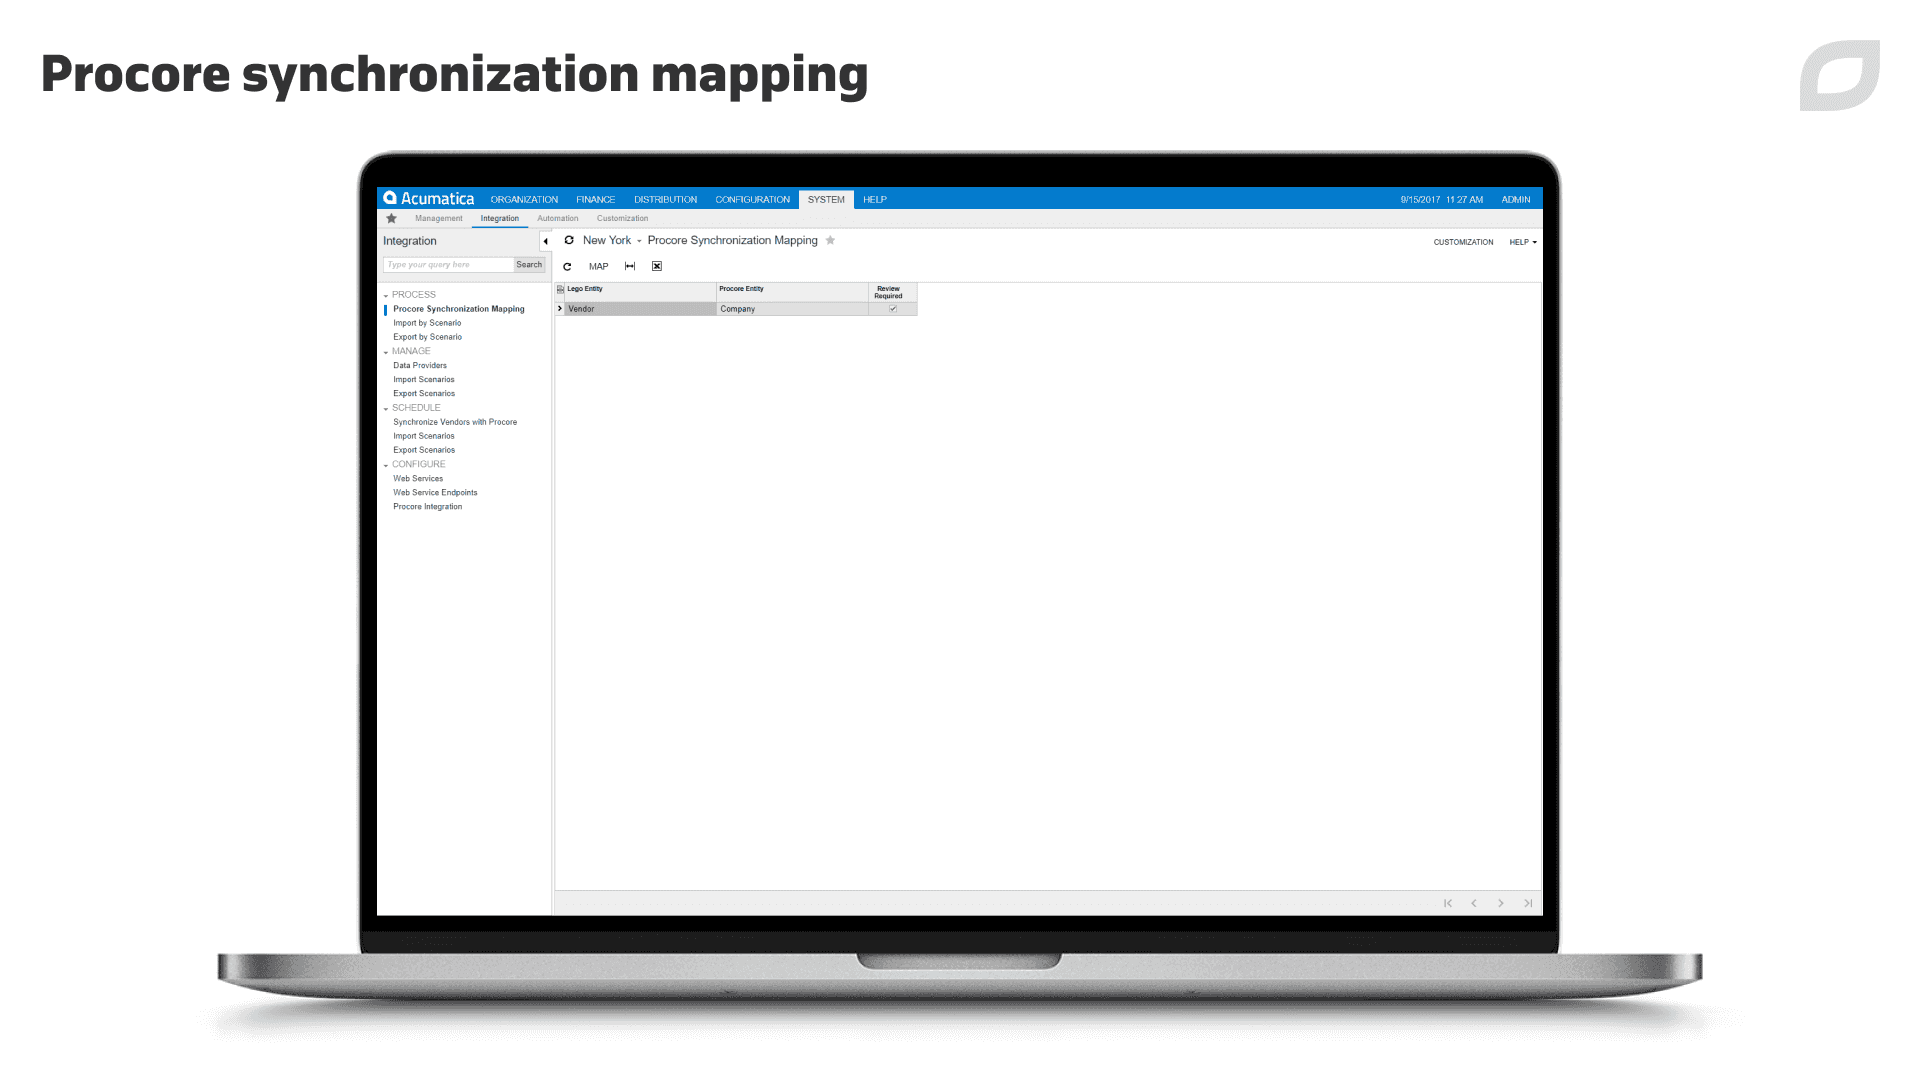Collapse the SCHEDULE section
This screenshot has width=1920, height=1080.
pos(386,409)
